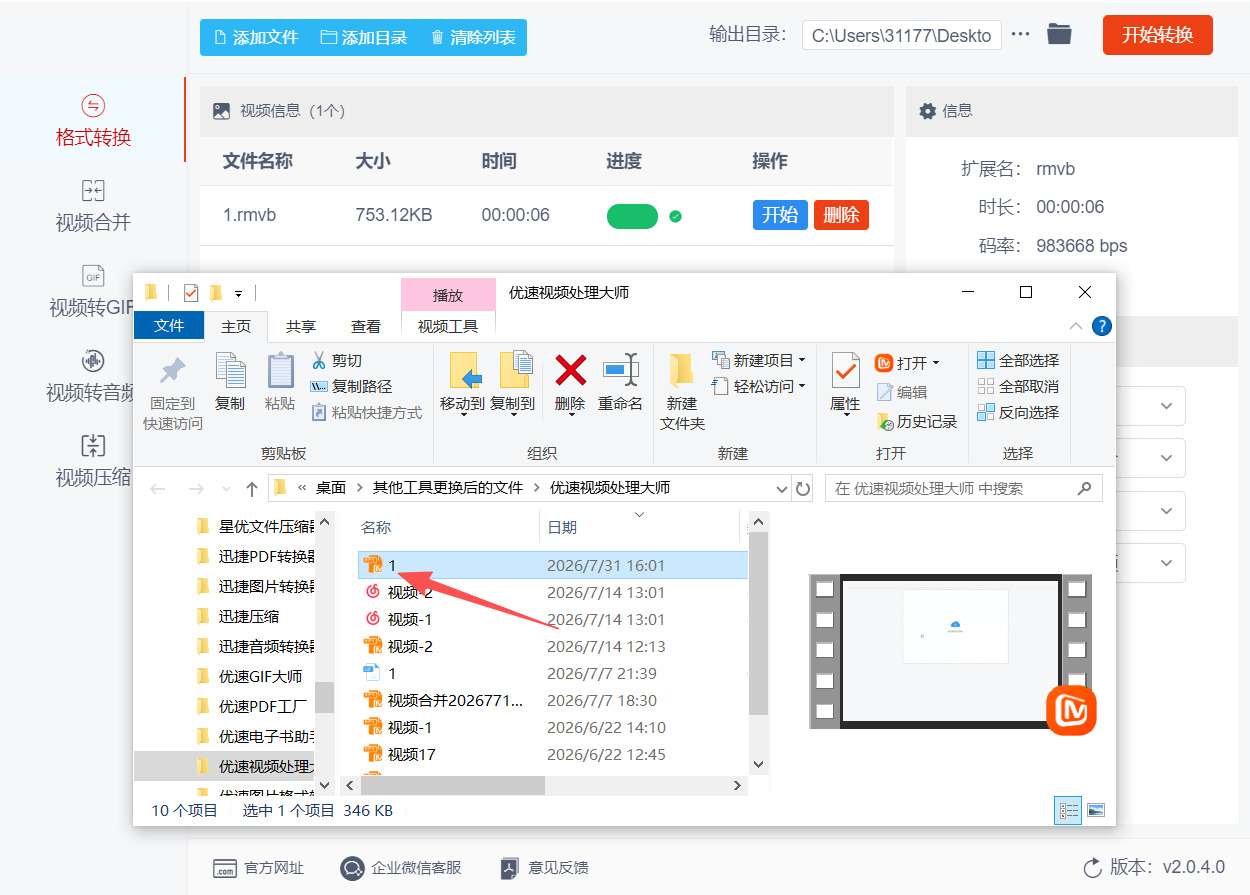Click the 粘贴快捷方式 ribbon item
The width and height of the screenshot is (1250, 895).
(366, 412)
